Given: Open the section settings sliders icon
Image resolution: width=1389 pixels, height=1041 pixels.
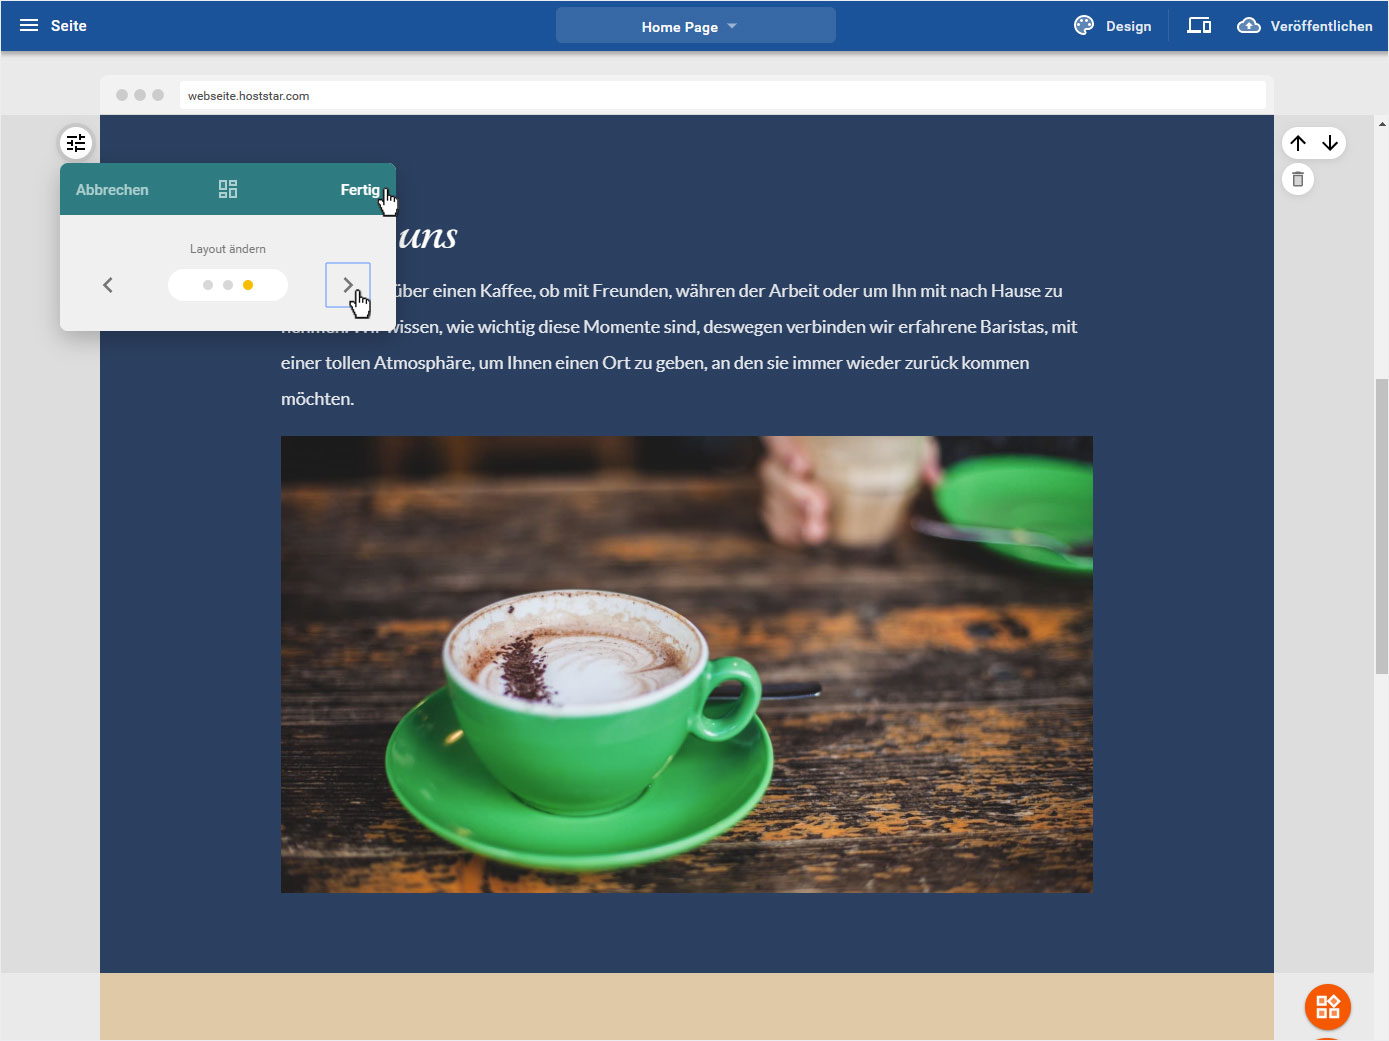Looking at the screenshot, I should (76, 143).
